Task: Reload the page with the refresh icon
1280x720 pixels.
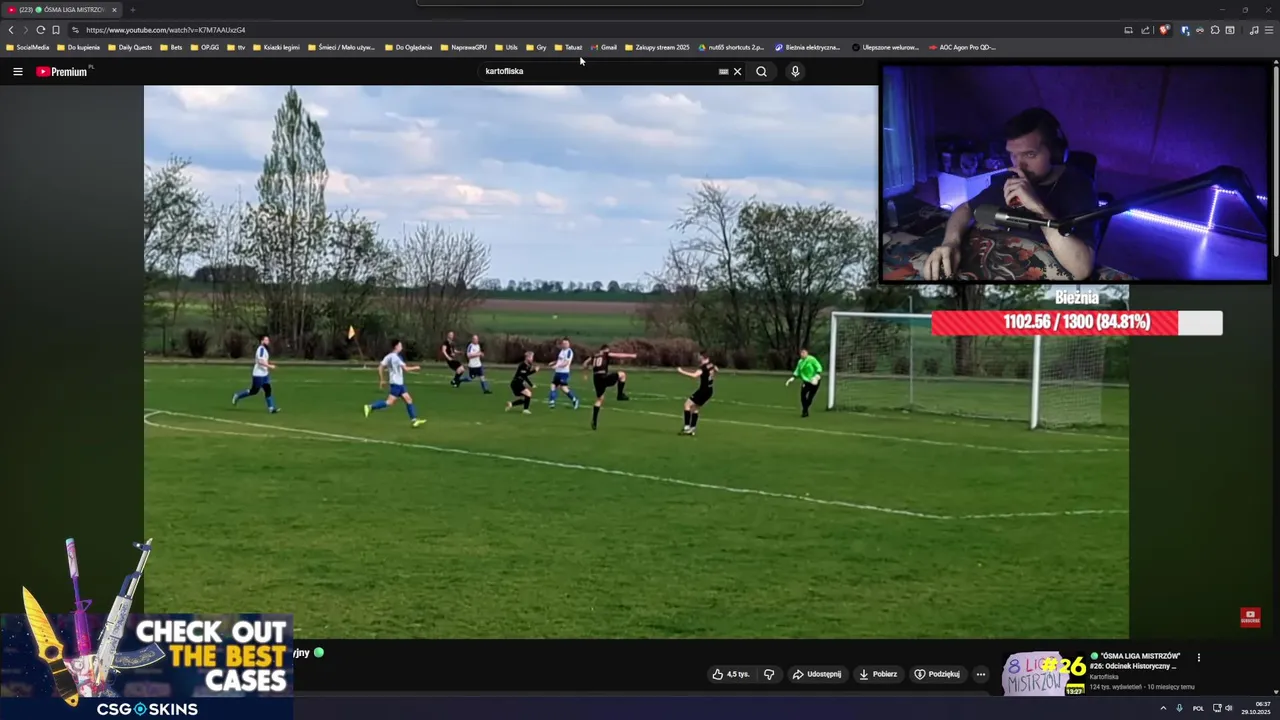Action: point(40,30)
